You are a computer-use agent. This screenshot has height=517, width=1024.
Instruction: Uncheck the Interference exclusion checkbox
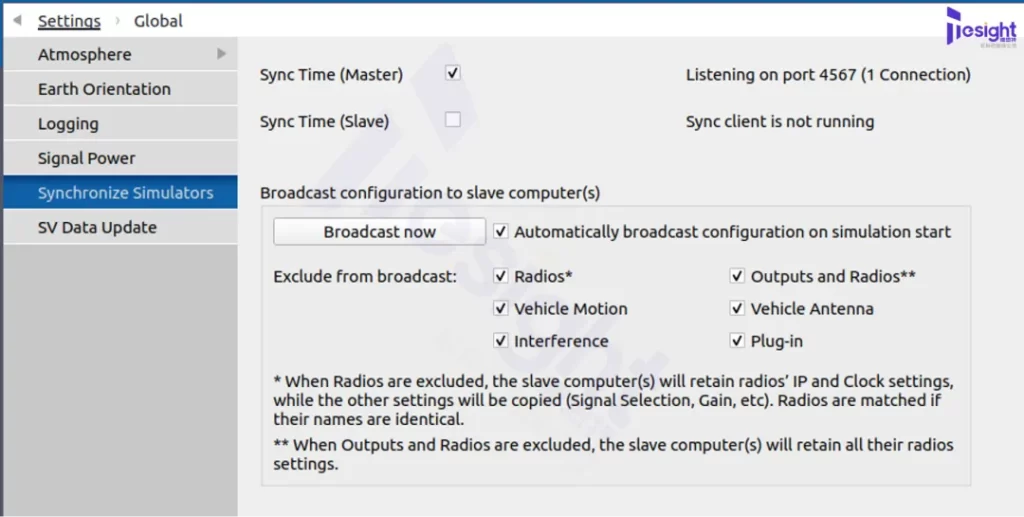502,341
